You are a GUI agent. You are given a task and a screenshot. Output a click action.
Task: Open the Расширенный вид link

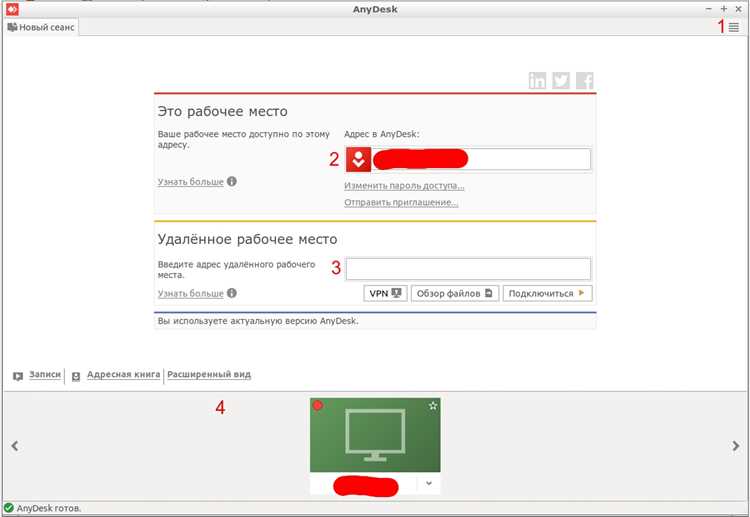[209, 374]
